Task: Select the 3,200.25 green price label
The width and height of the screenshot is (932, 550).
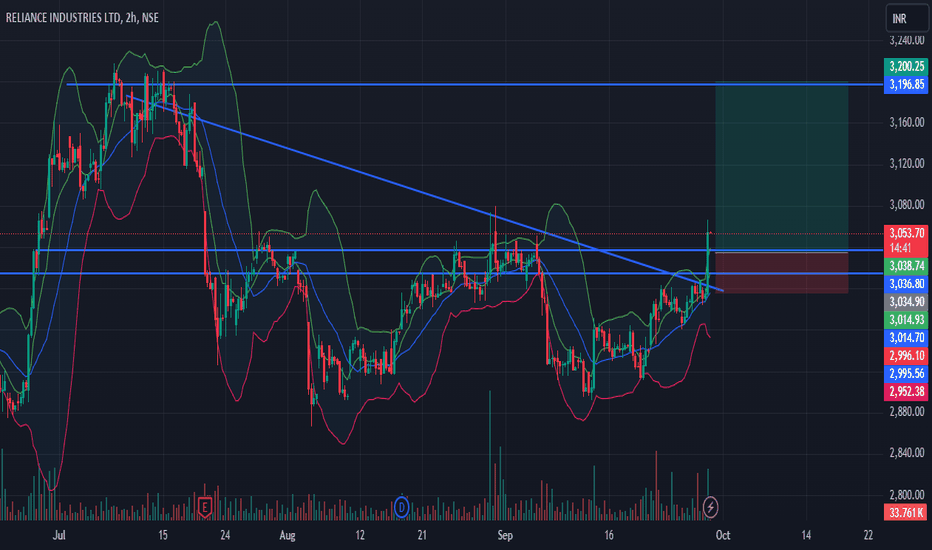Action: (x=906, y=66)
